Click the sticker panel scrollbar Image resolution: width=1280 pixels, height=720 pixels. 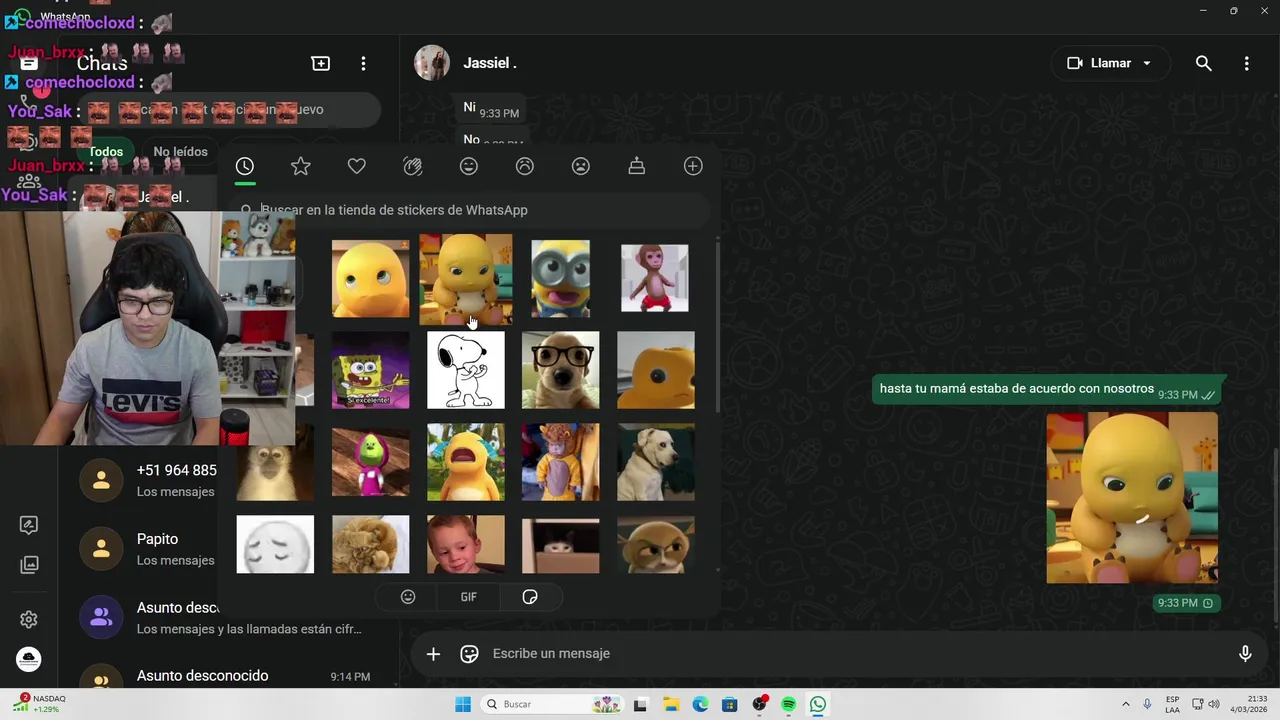(717, 325)
